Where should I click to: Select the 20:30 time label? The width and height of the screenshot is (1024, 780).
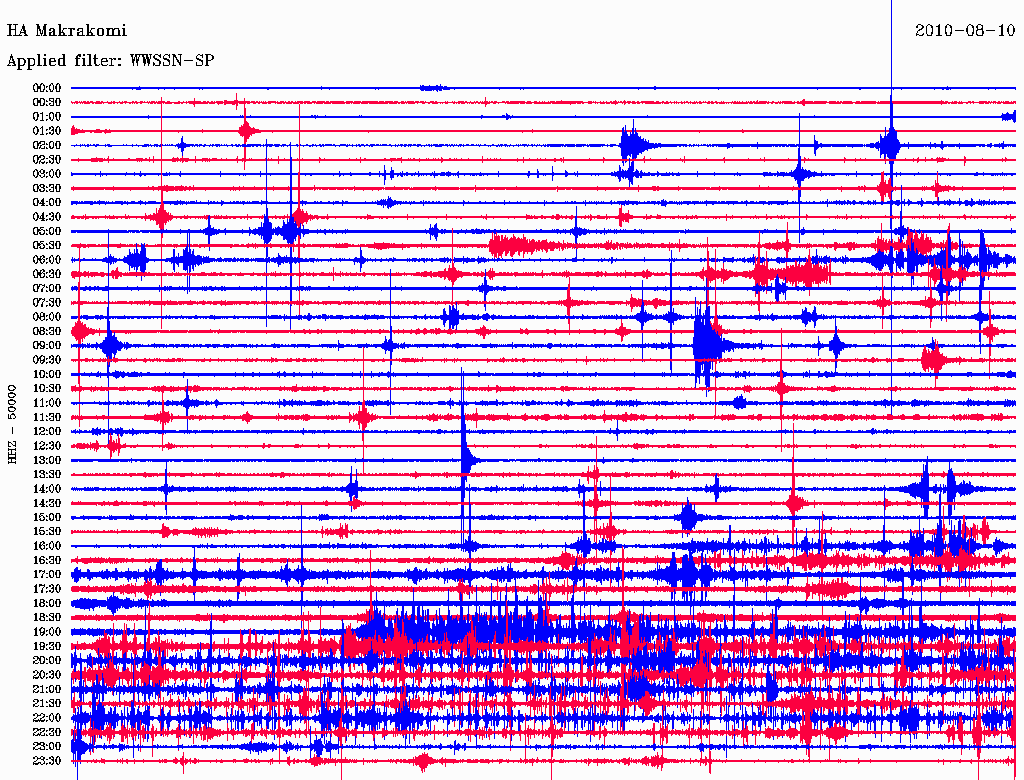(x=46, y=675)
